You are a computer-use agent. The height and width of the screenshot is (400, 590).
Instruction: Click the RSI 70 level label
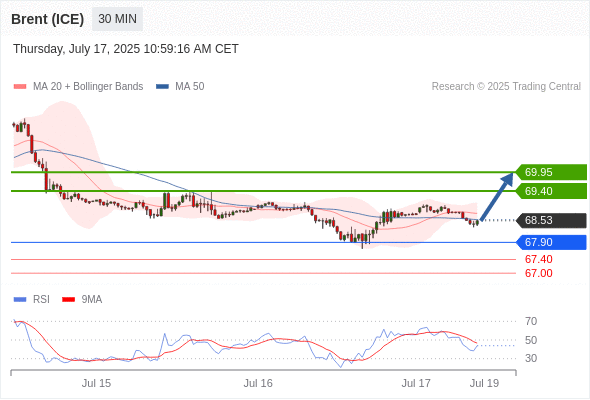point(531,322)
